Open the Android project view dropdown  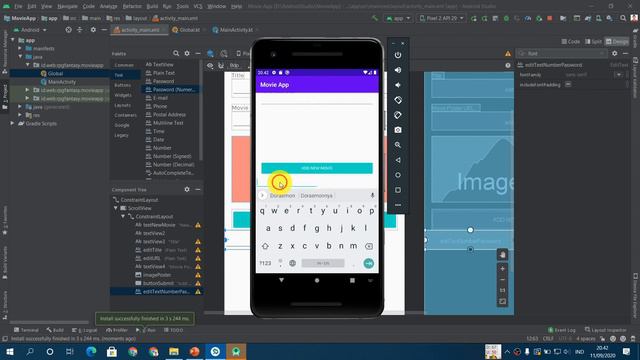pos(30,30)
